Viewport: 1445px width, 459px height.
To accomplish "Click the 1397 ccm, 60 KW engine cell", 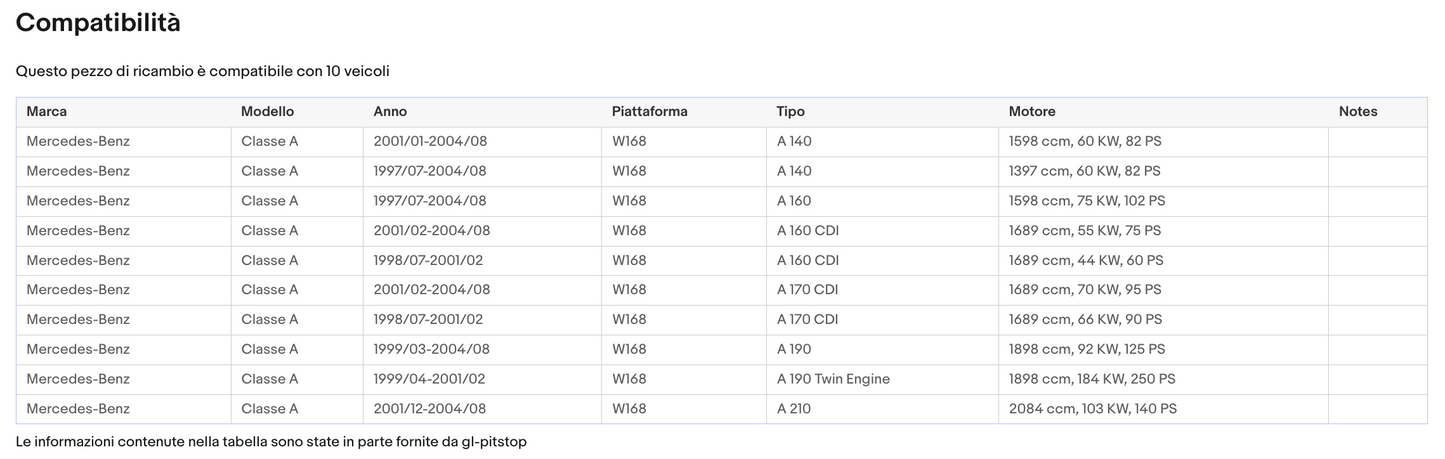I will pos(1084,171).
